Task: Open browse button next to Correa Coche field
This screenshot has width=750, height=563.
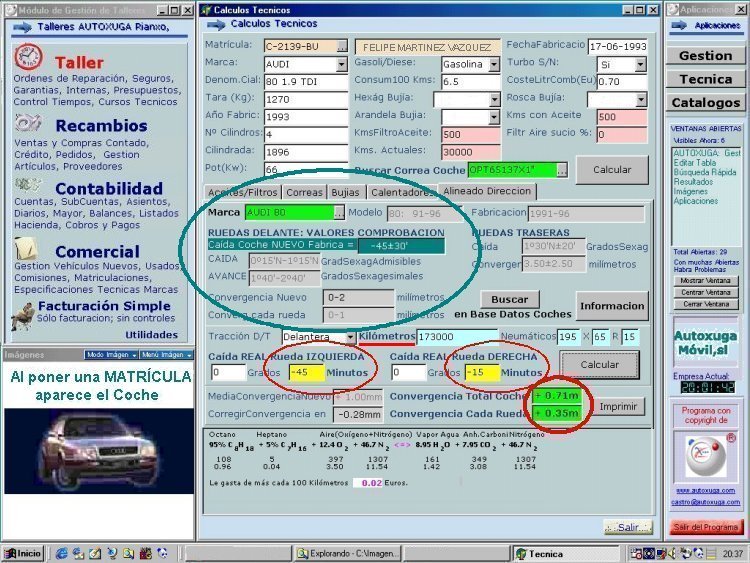Action: coord(562,170)
